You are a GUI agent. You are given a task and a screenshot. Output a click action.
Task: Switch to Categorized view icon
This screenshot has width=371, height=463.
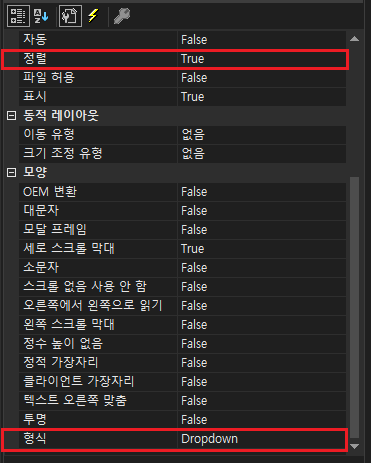tap(18, 16)
